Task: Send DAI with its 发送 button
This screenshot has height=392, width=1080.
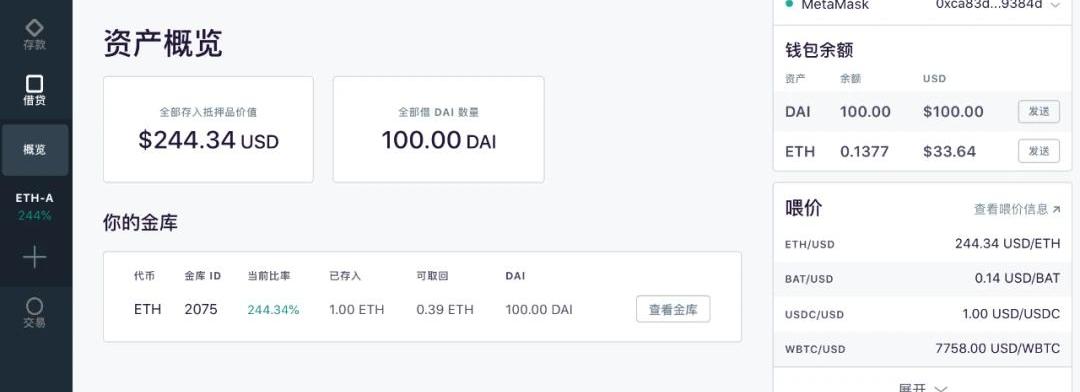Action: click(1039, 112)
